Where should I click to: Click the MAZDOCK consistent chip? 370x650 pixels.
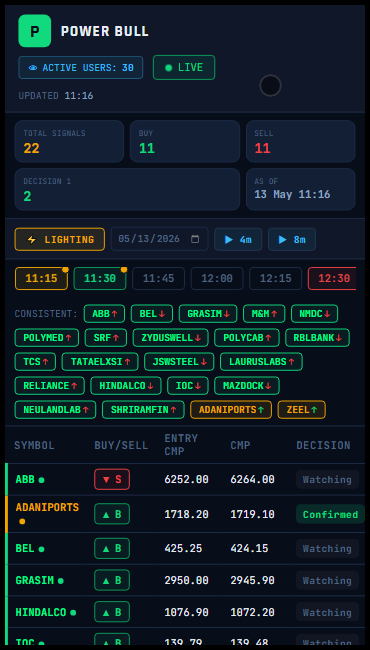click(x=247, y=386)
